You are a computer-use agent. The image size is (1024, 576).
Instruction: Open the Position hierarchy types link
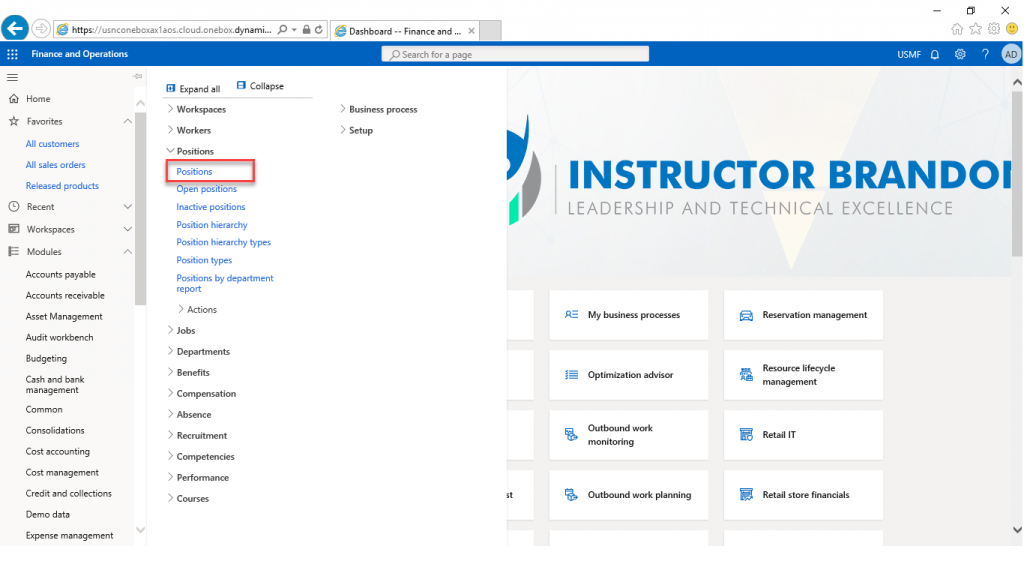click(x=223, y=242)
